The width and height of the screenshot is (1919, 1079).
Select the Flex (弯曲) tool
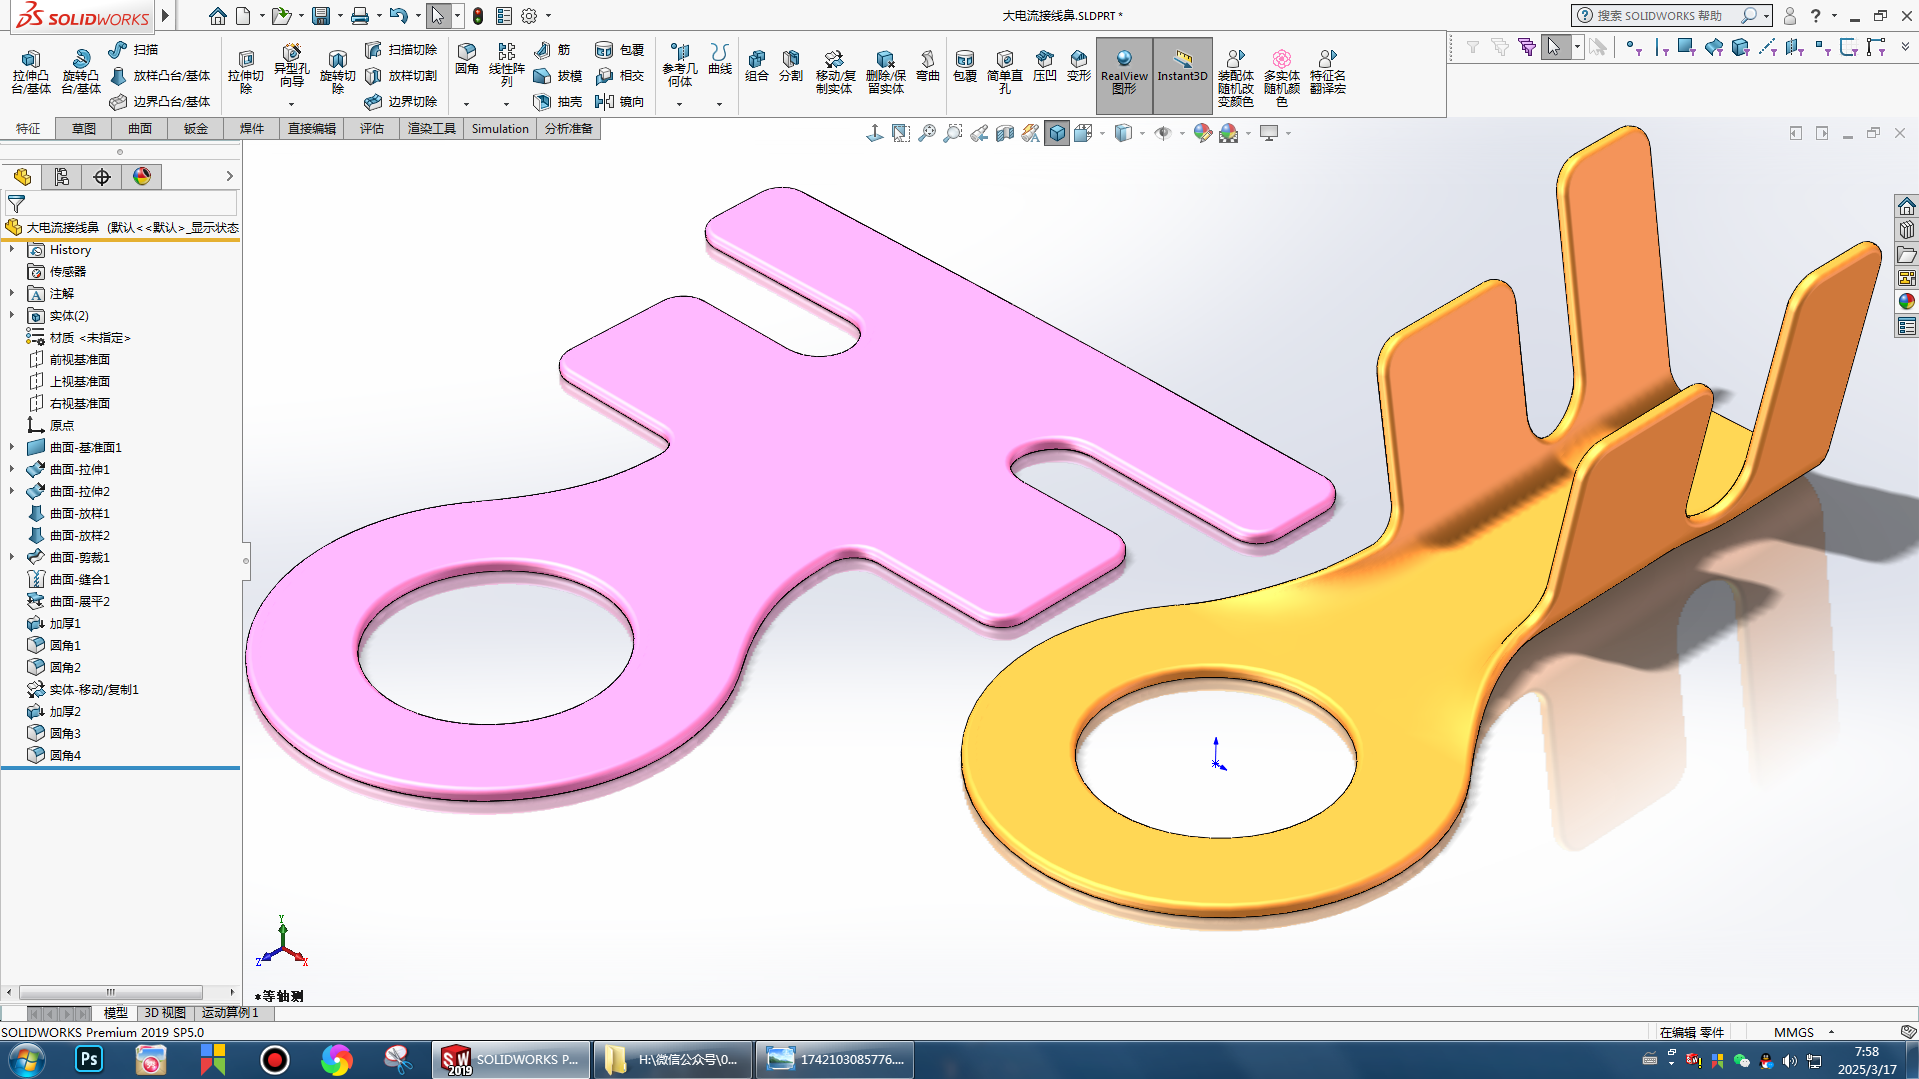[928, 65]
